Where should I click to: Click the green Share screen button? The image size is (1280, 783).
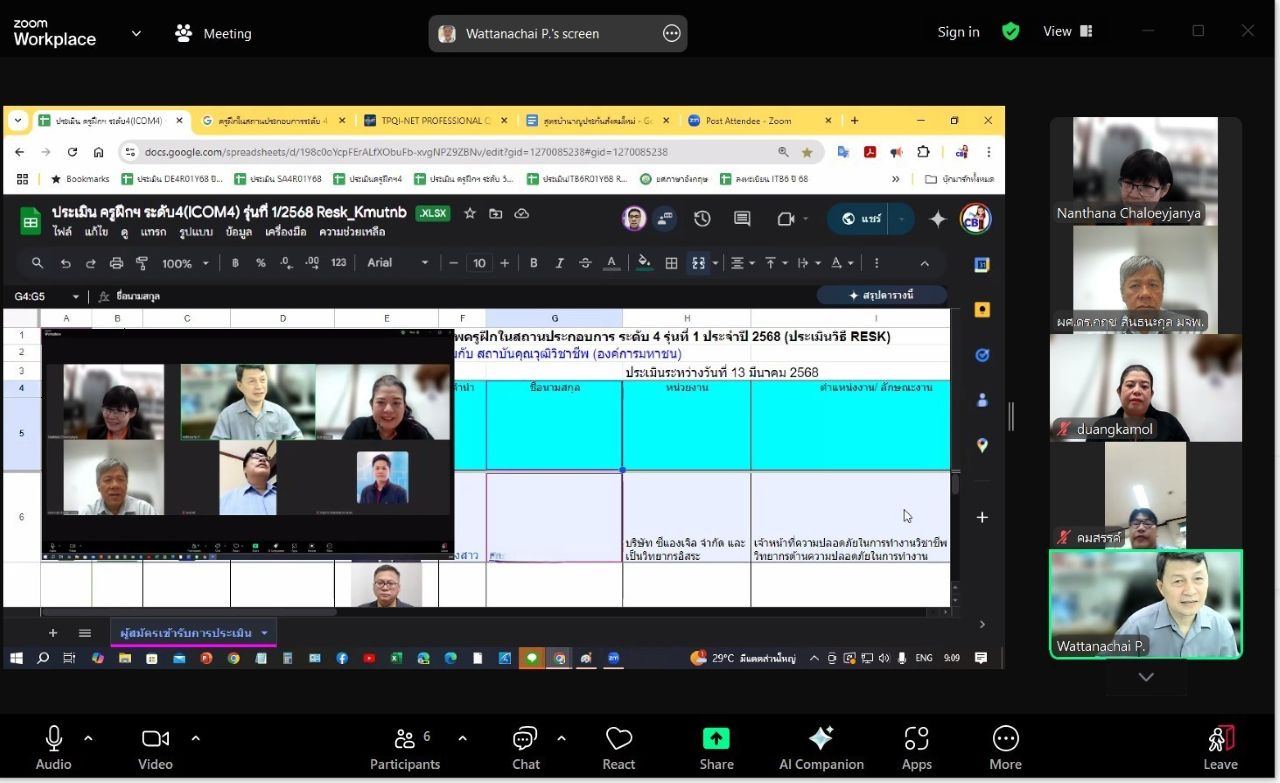click(716, 747)
